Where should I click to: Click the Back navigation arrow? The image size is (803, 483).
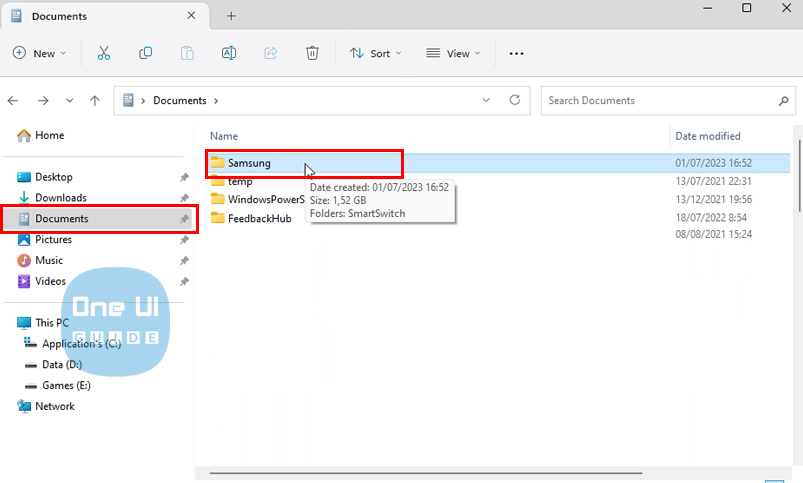[14, 100]
